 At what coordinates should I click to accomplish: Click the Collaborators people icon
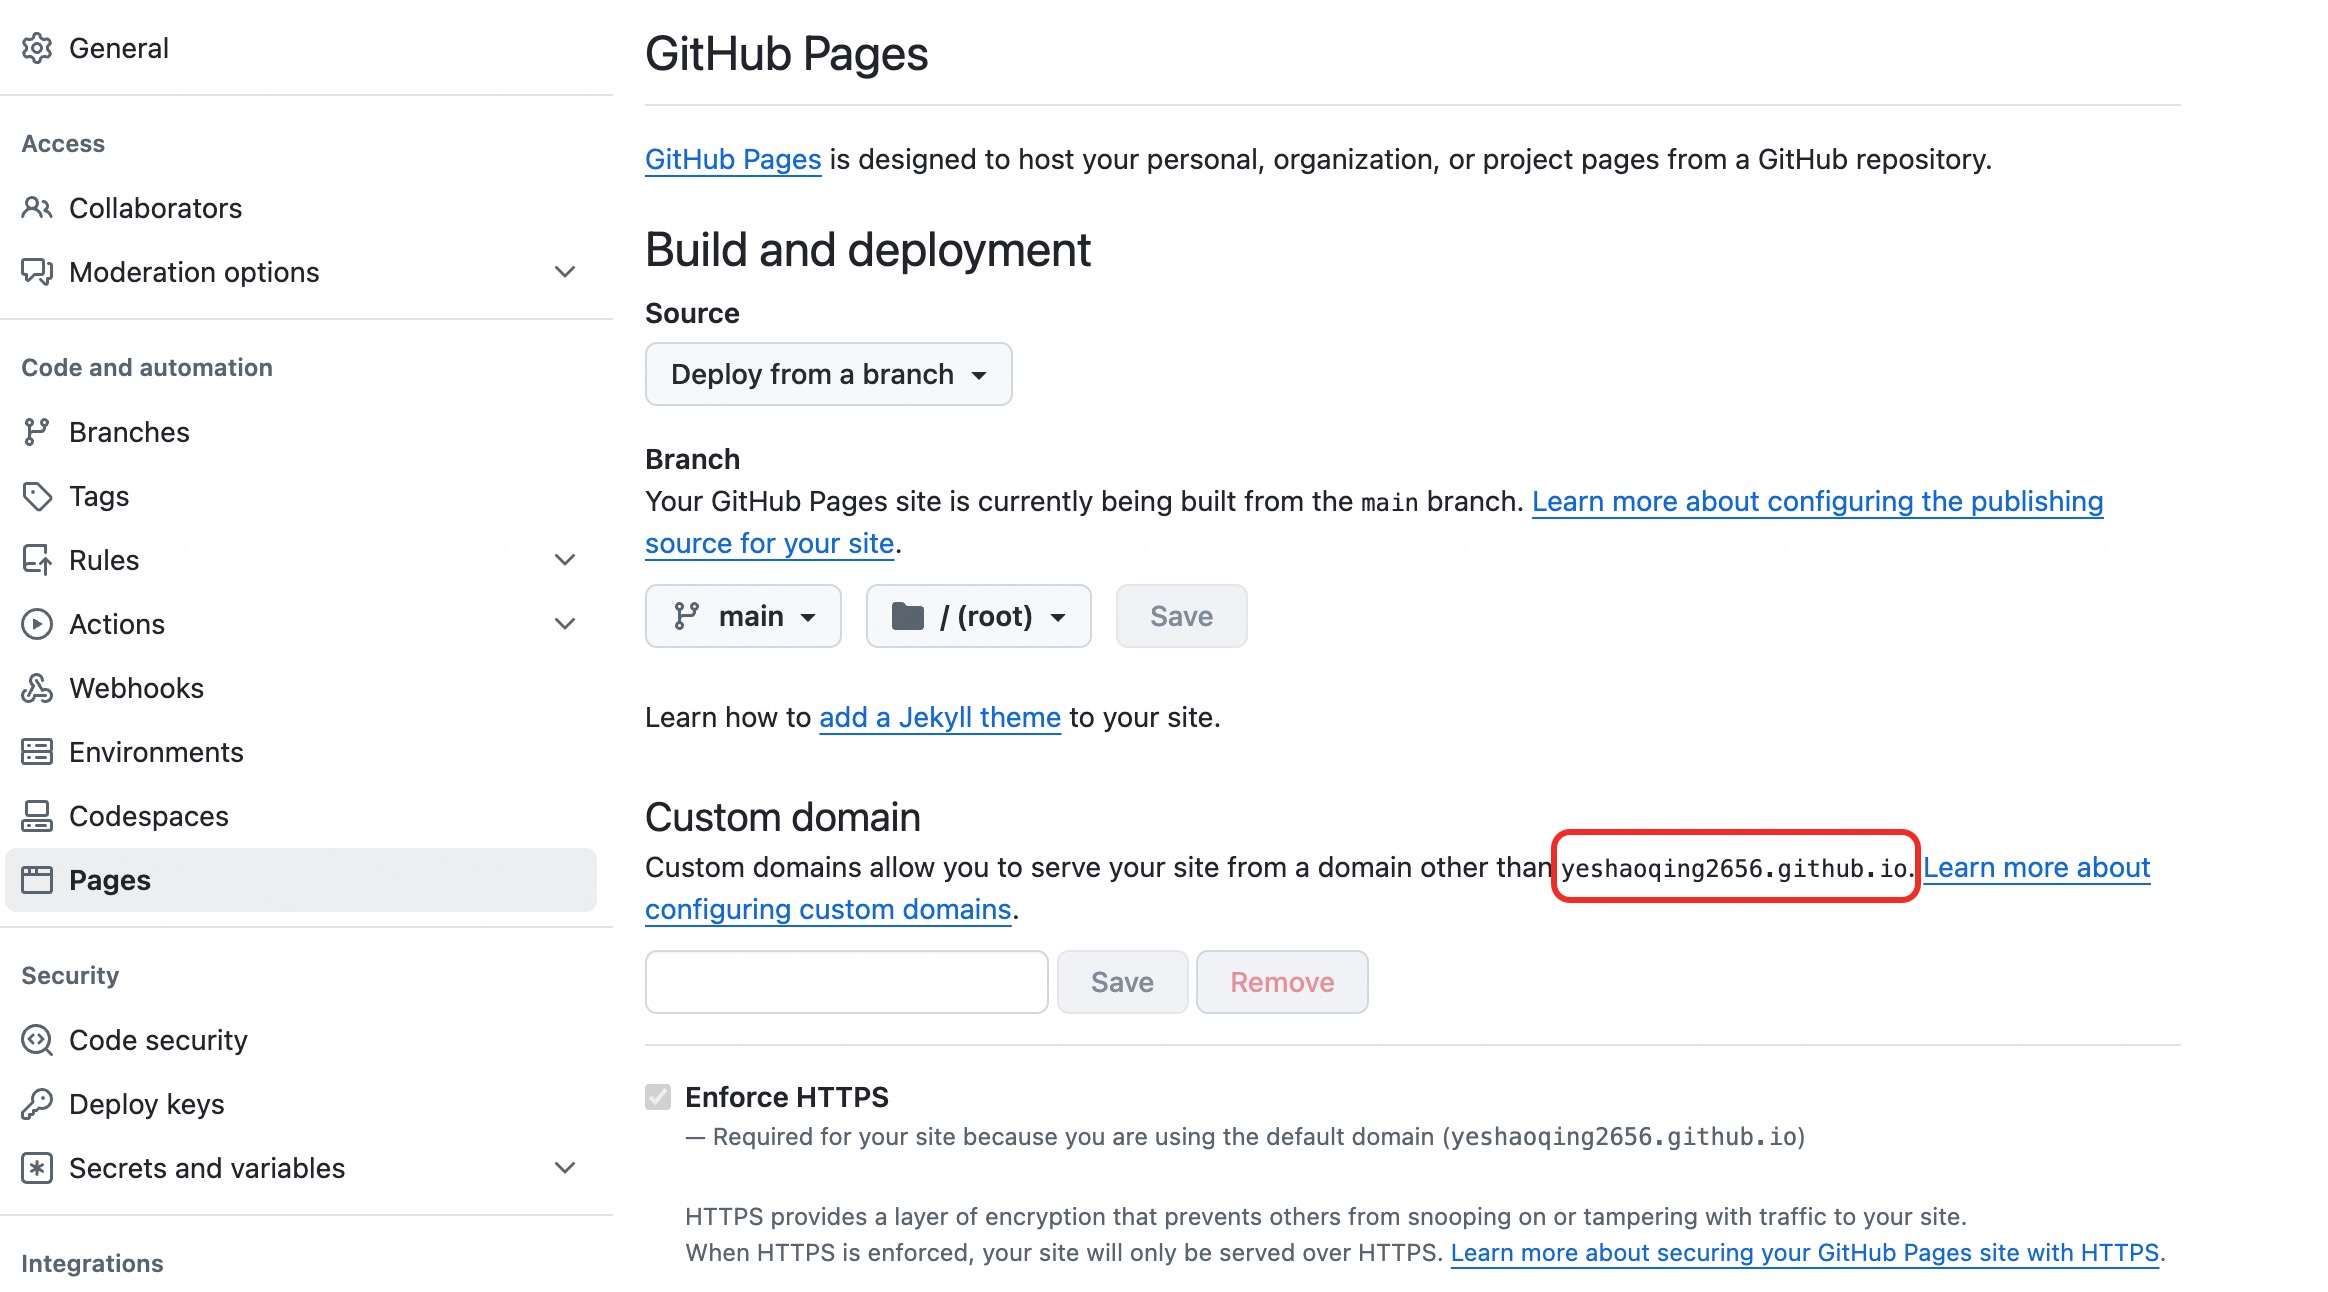pos(37,208)
